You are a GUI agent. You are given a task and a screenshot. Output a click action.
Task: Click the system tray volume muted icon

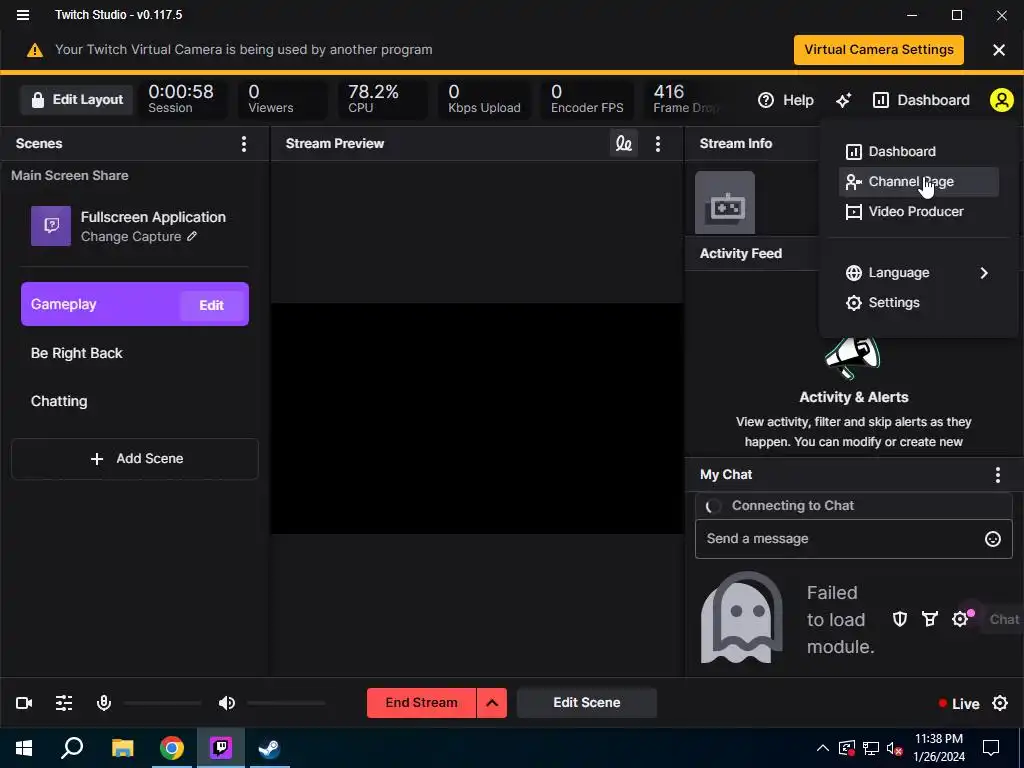coord(895,748)
